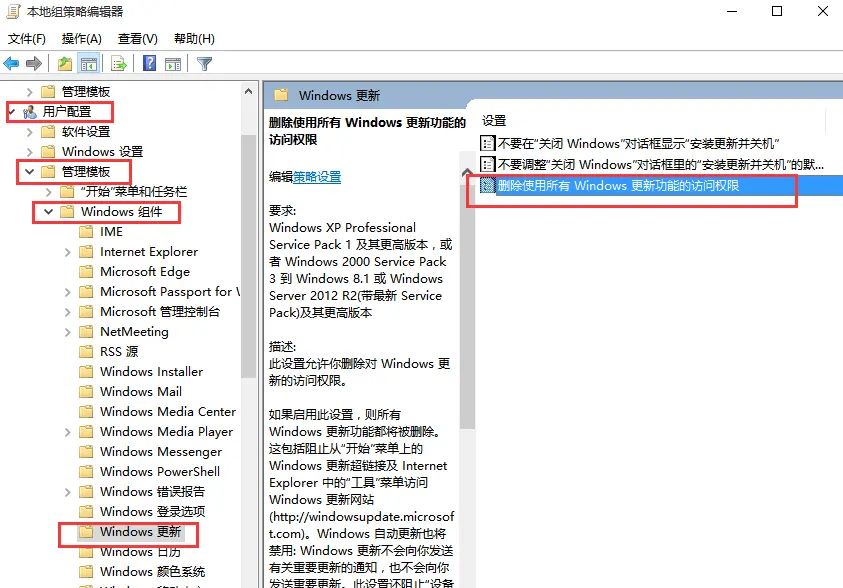Screen dimensions: 843x588
Task: Collapse 管理模板 under 用户配置
Action: tap(30, 171)
